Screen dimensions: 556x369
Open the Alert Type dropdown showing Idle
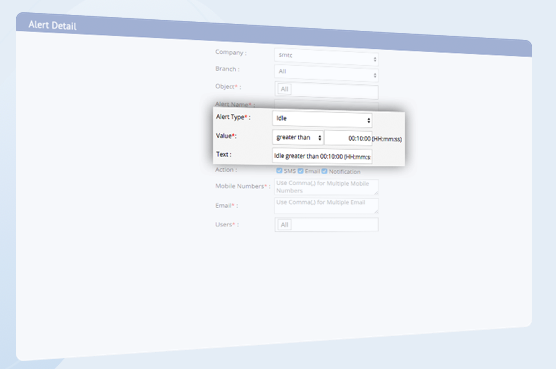tap(322, 119)
